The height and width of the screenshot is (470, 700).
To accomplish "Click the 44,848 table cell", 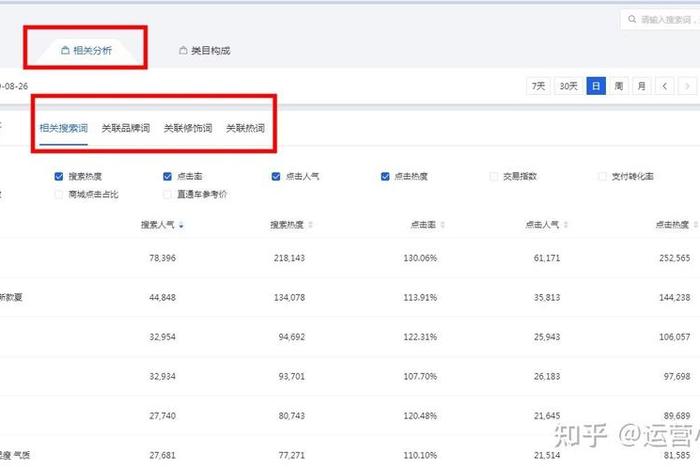I will coord(162,297).
